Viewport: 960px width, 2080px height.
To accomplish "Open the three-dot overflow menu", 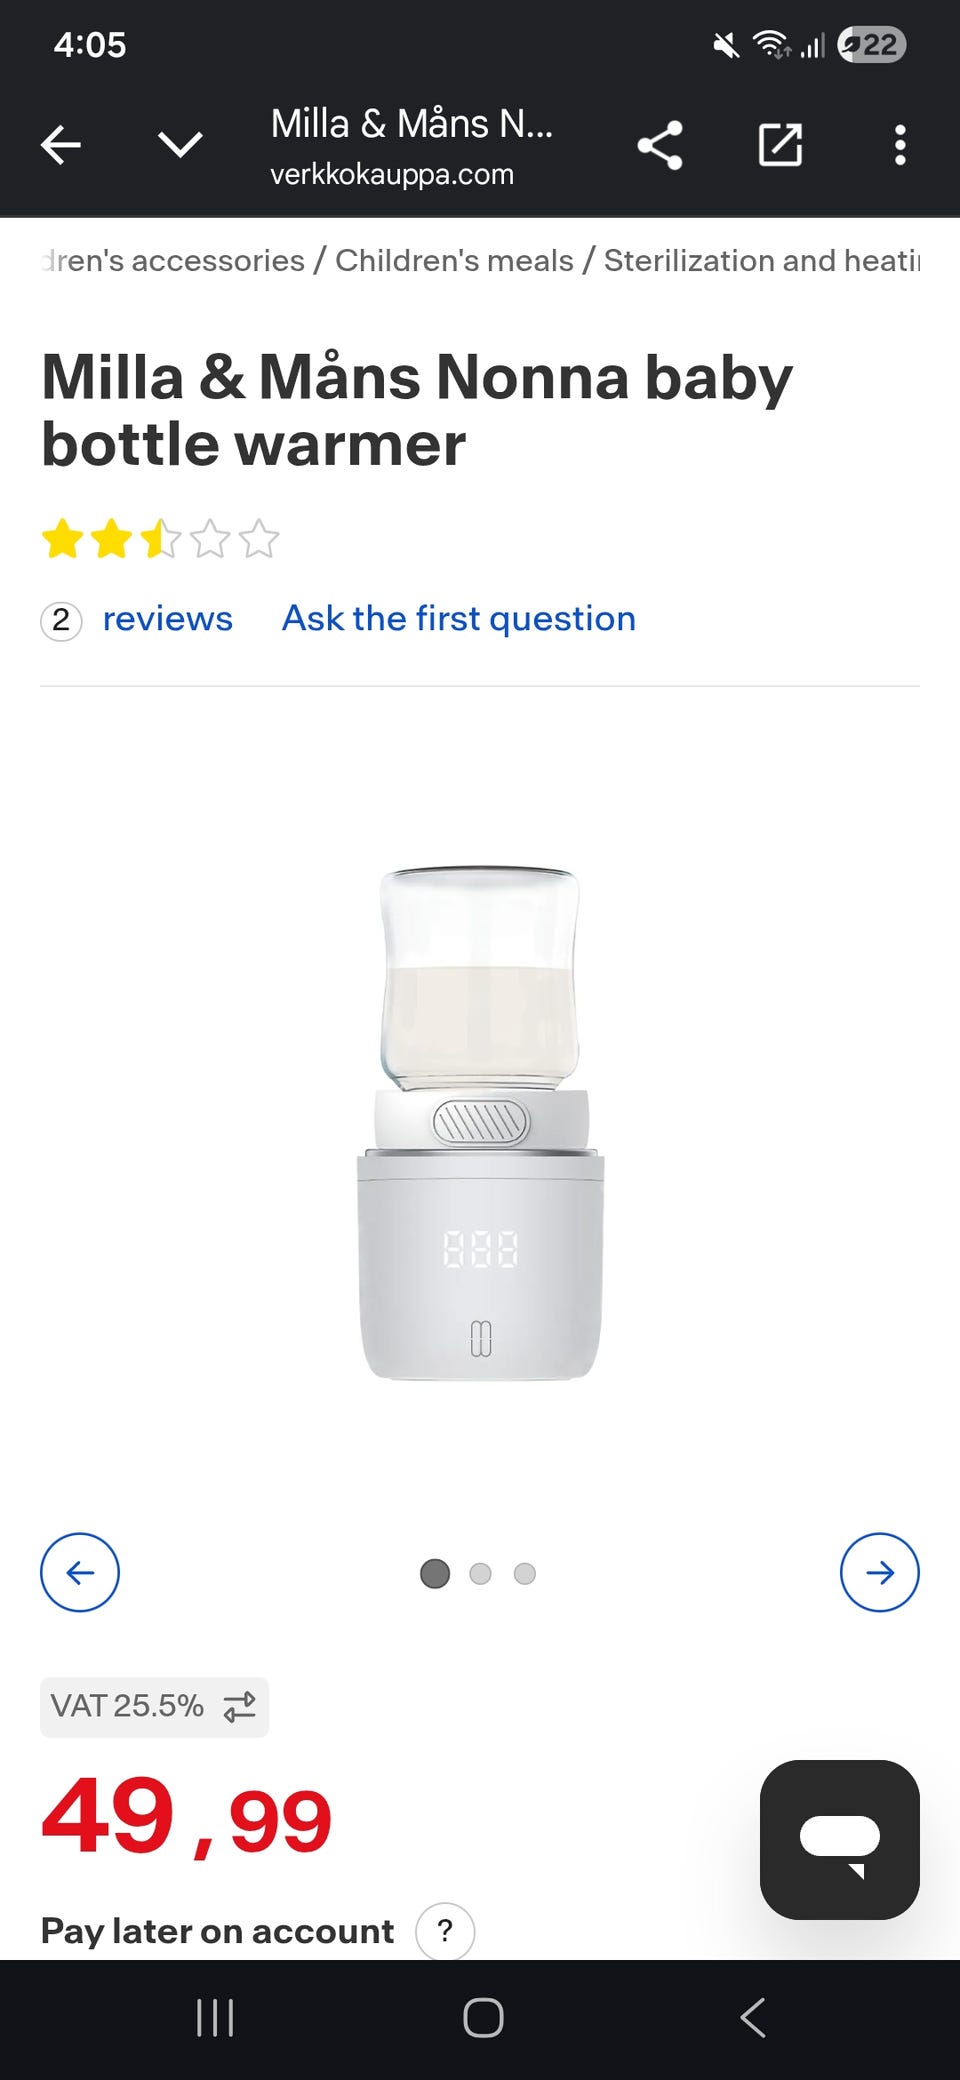I will [900, 146].
